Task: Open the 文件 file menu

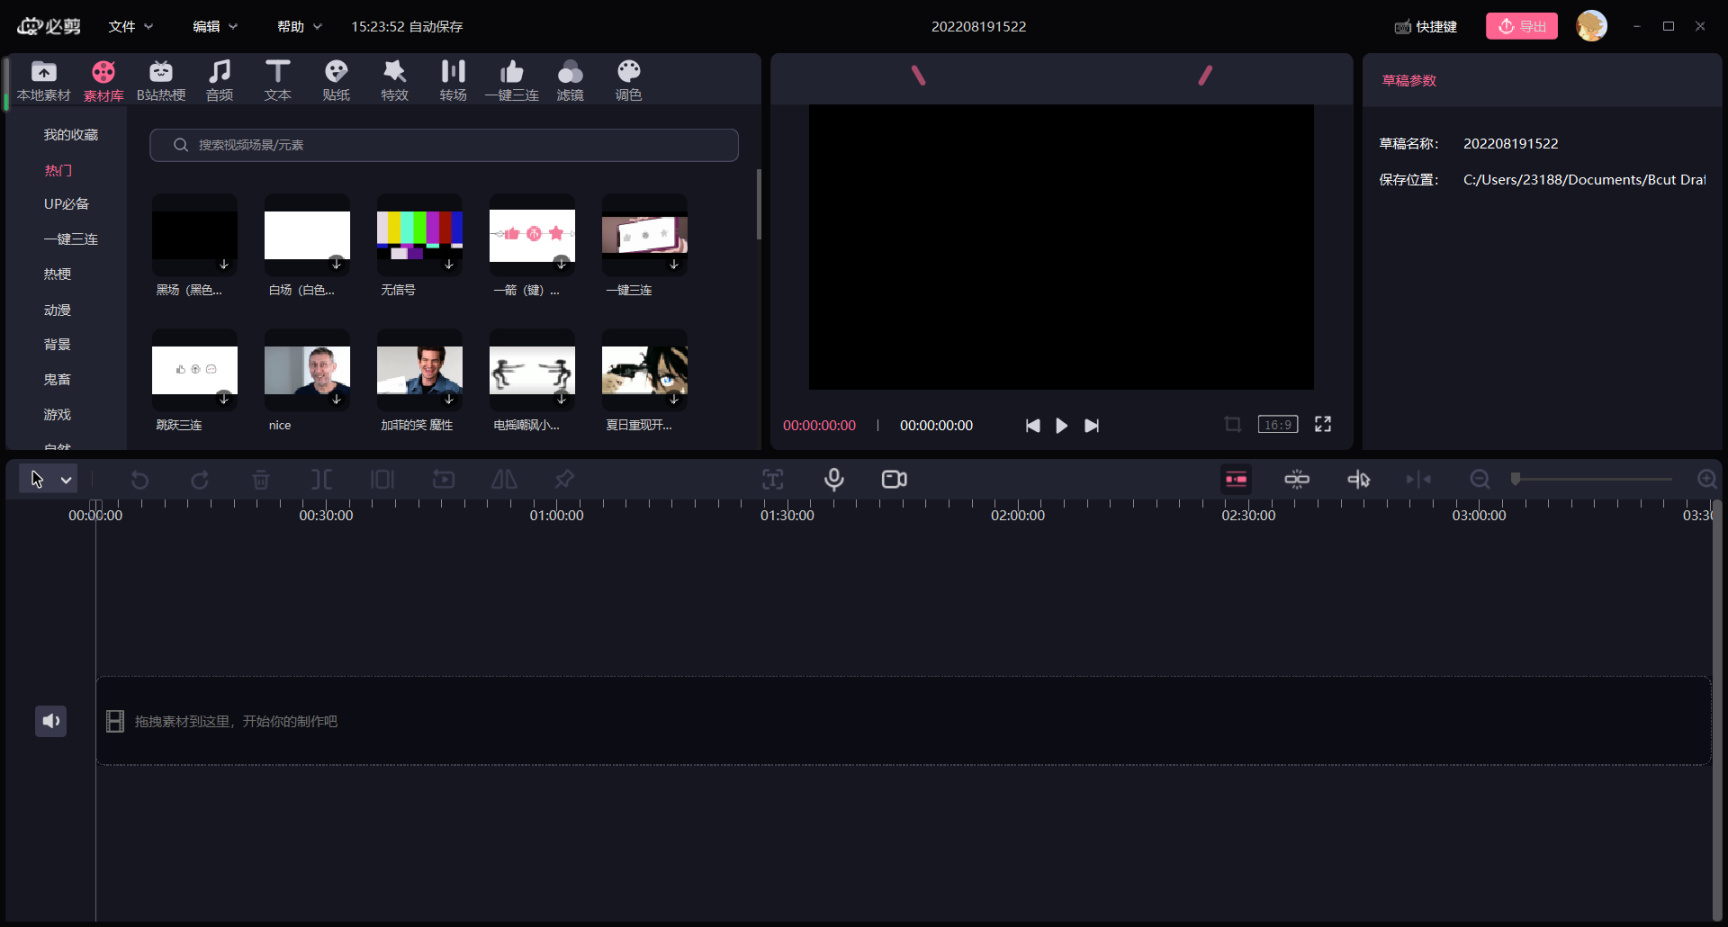Action: [131, 27]
